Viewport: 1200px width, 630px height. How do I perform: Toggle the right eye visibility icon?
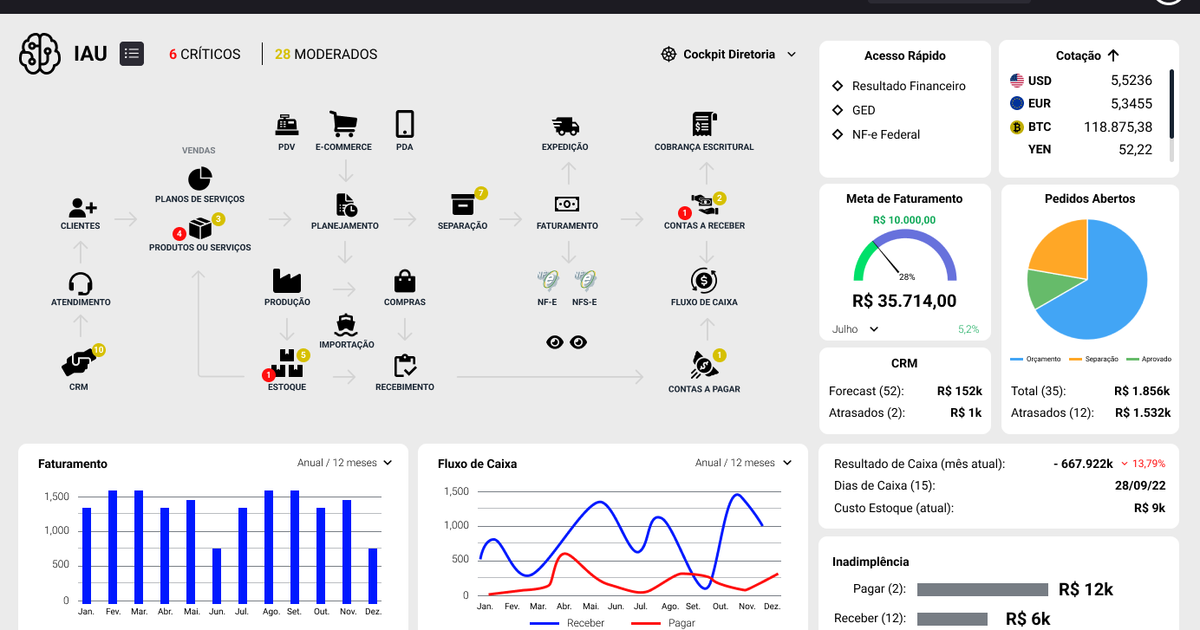click(578, 342)
